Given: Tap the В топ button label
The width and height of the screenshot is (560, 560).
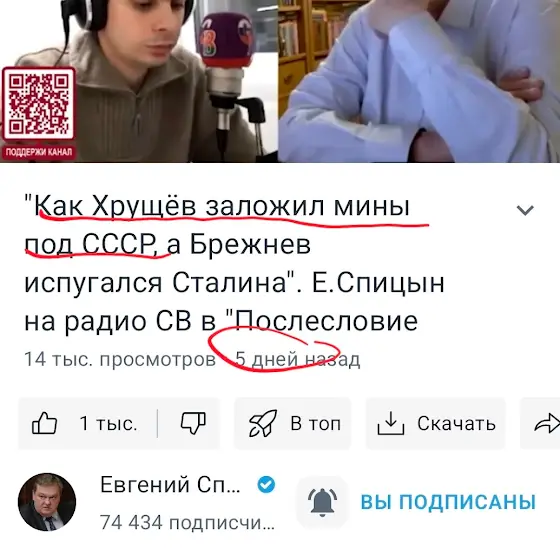Looking at the screenshot, I should (315, 424).
